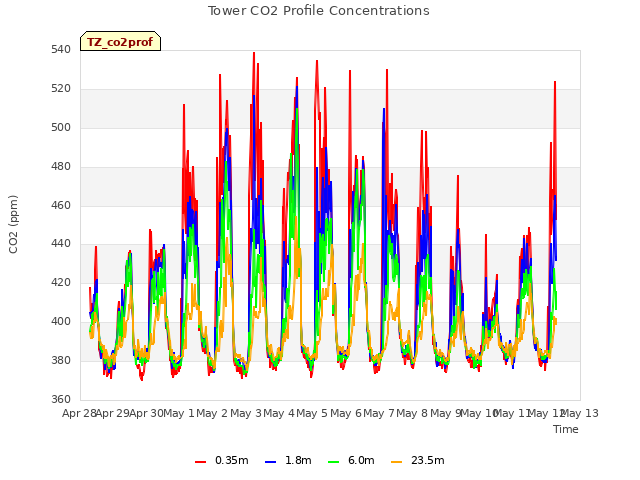Click the 420 y-axis tick label

click(x=61, y=282)
